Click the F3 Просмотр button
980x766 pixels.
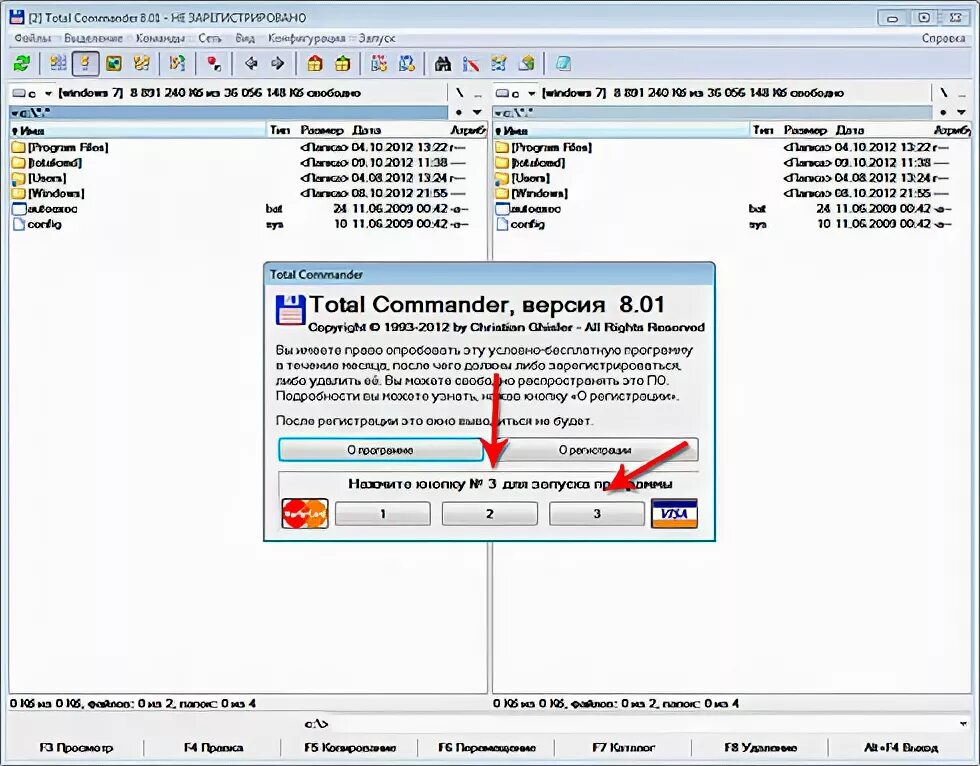pyautogui.click(x=76, y=747)
